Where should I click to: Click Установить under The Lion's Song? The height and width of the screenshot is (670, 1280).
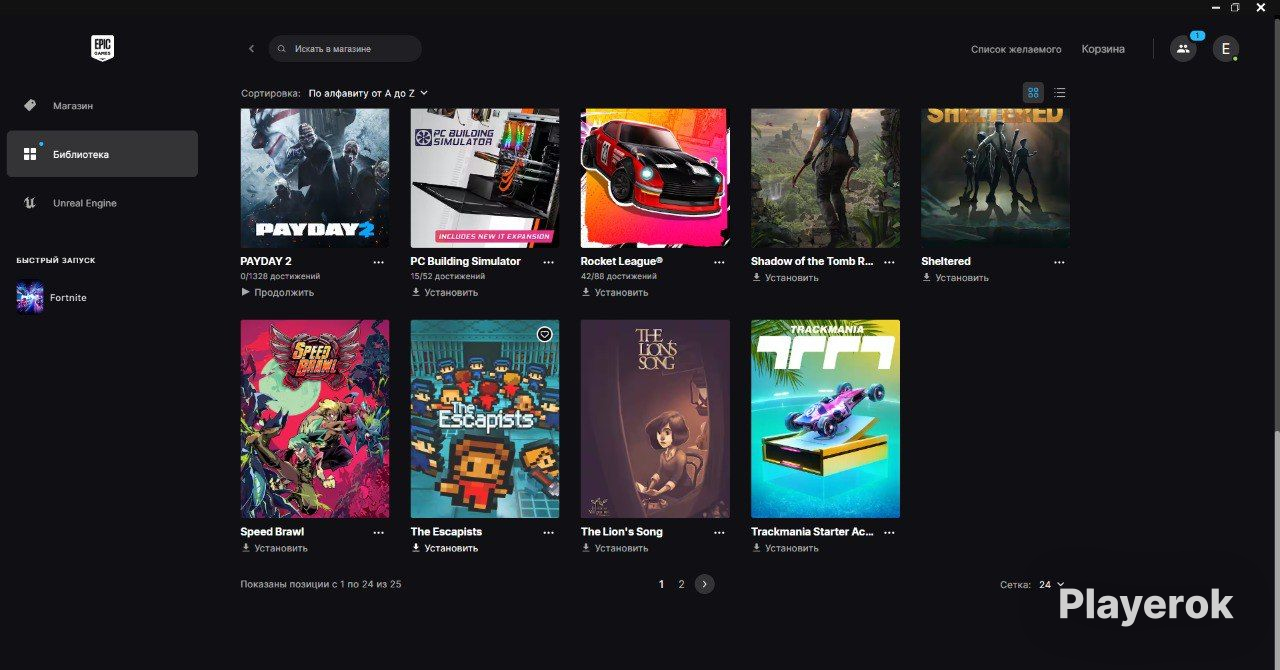(x=615, y=548)
